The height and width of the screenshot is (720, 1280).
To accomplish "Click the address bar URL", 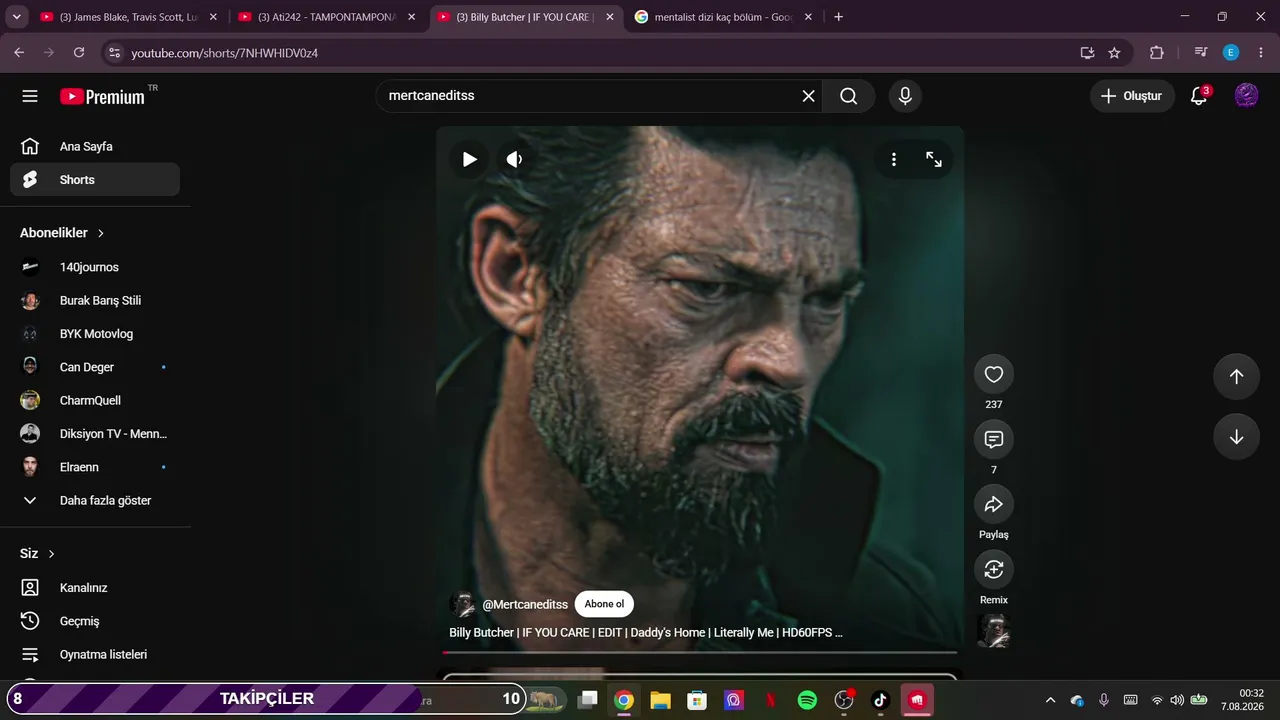I will 225,53.
